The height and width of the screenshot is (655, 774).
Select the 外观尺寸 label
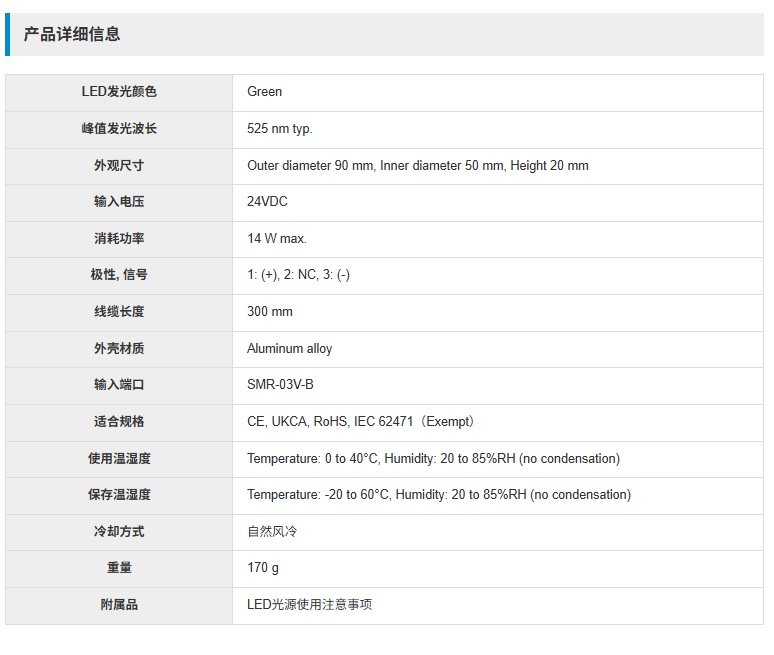pyautogui.click(x=119, y=166)
